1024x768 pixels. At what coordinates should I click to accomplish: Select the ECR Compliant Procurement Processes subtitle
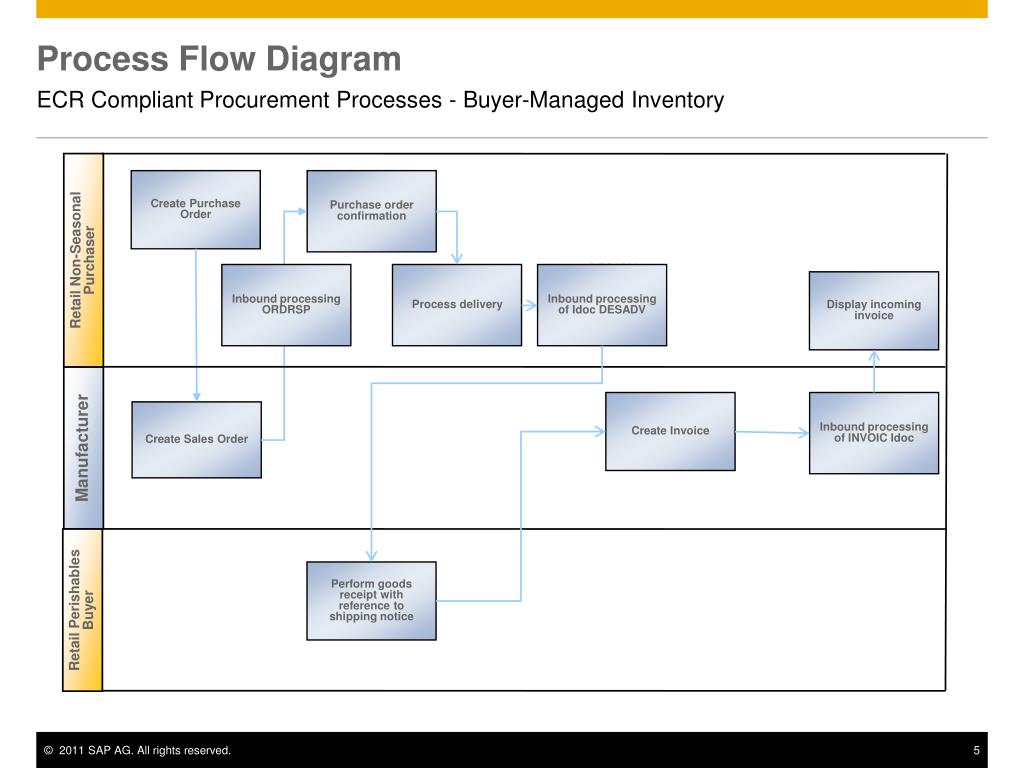(380, 100)
